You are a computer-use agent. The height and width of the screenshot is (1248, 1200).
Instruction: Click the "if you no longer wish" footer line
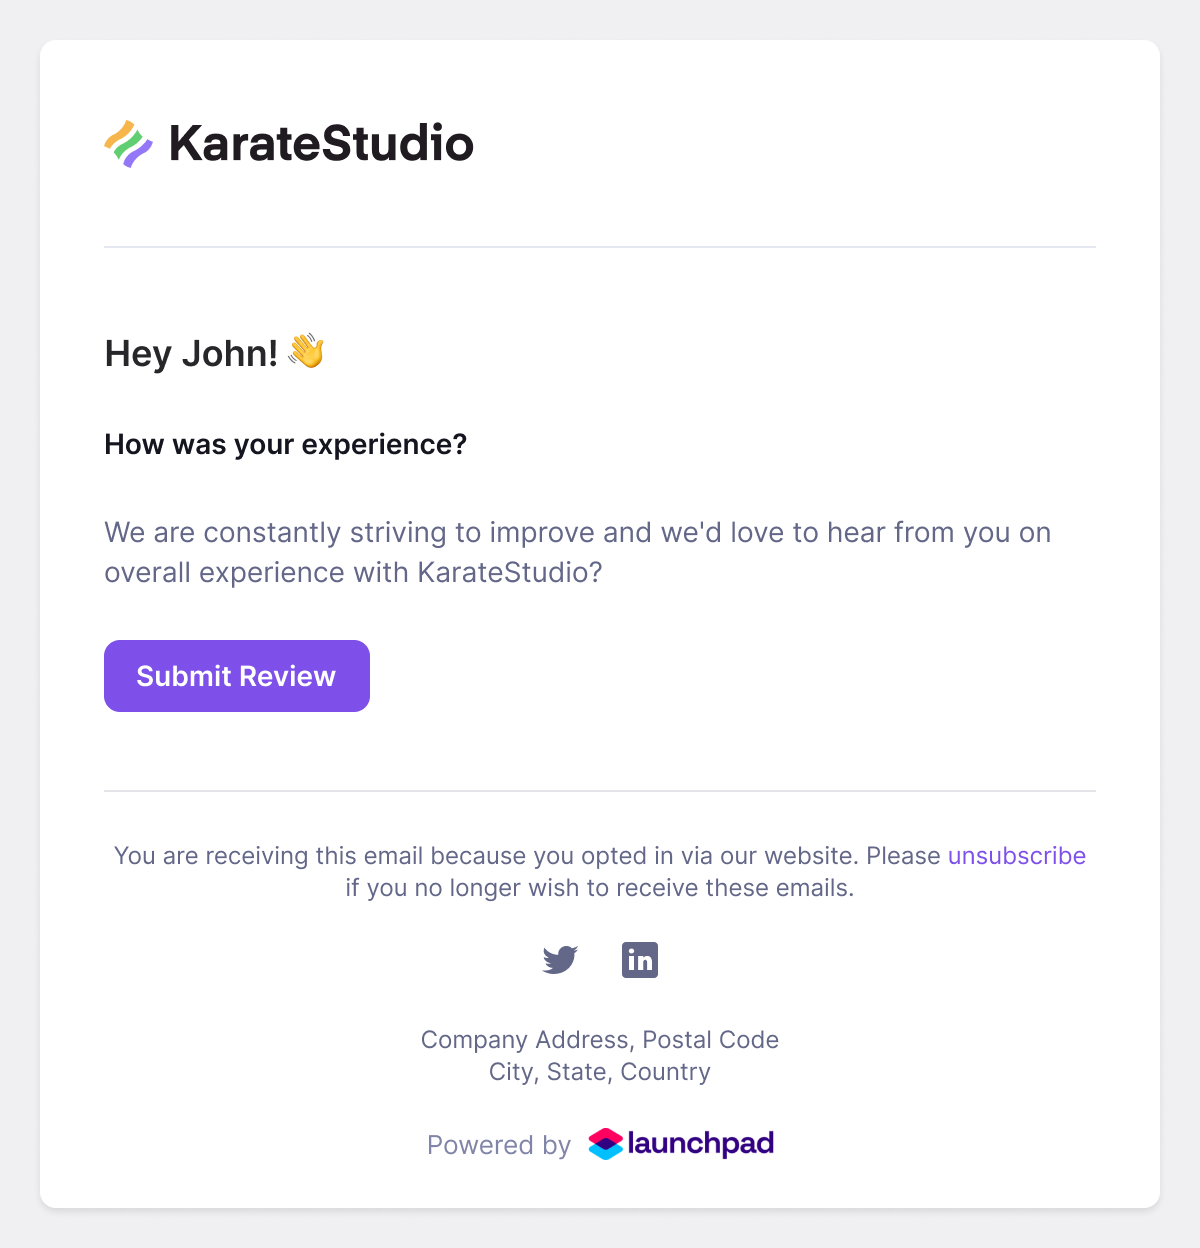[x=599, y=888]
